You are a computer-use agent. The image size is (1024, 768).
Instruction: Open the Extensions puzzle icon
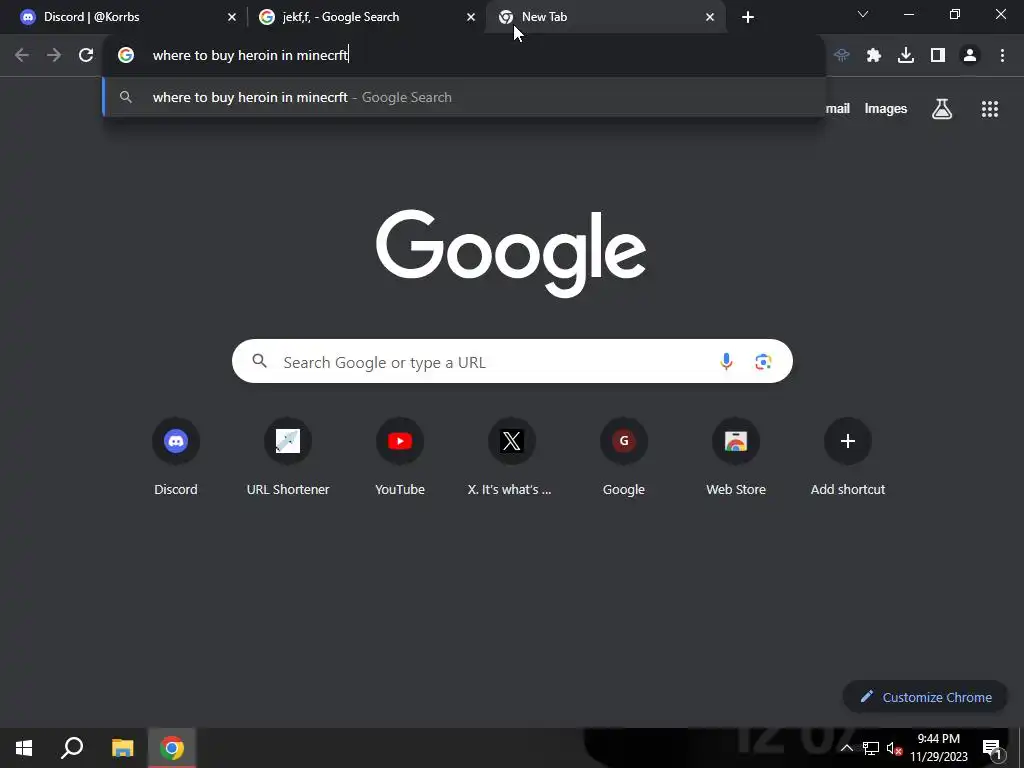(874, 56)
